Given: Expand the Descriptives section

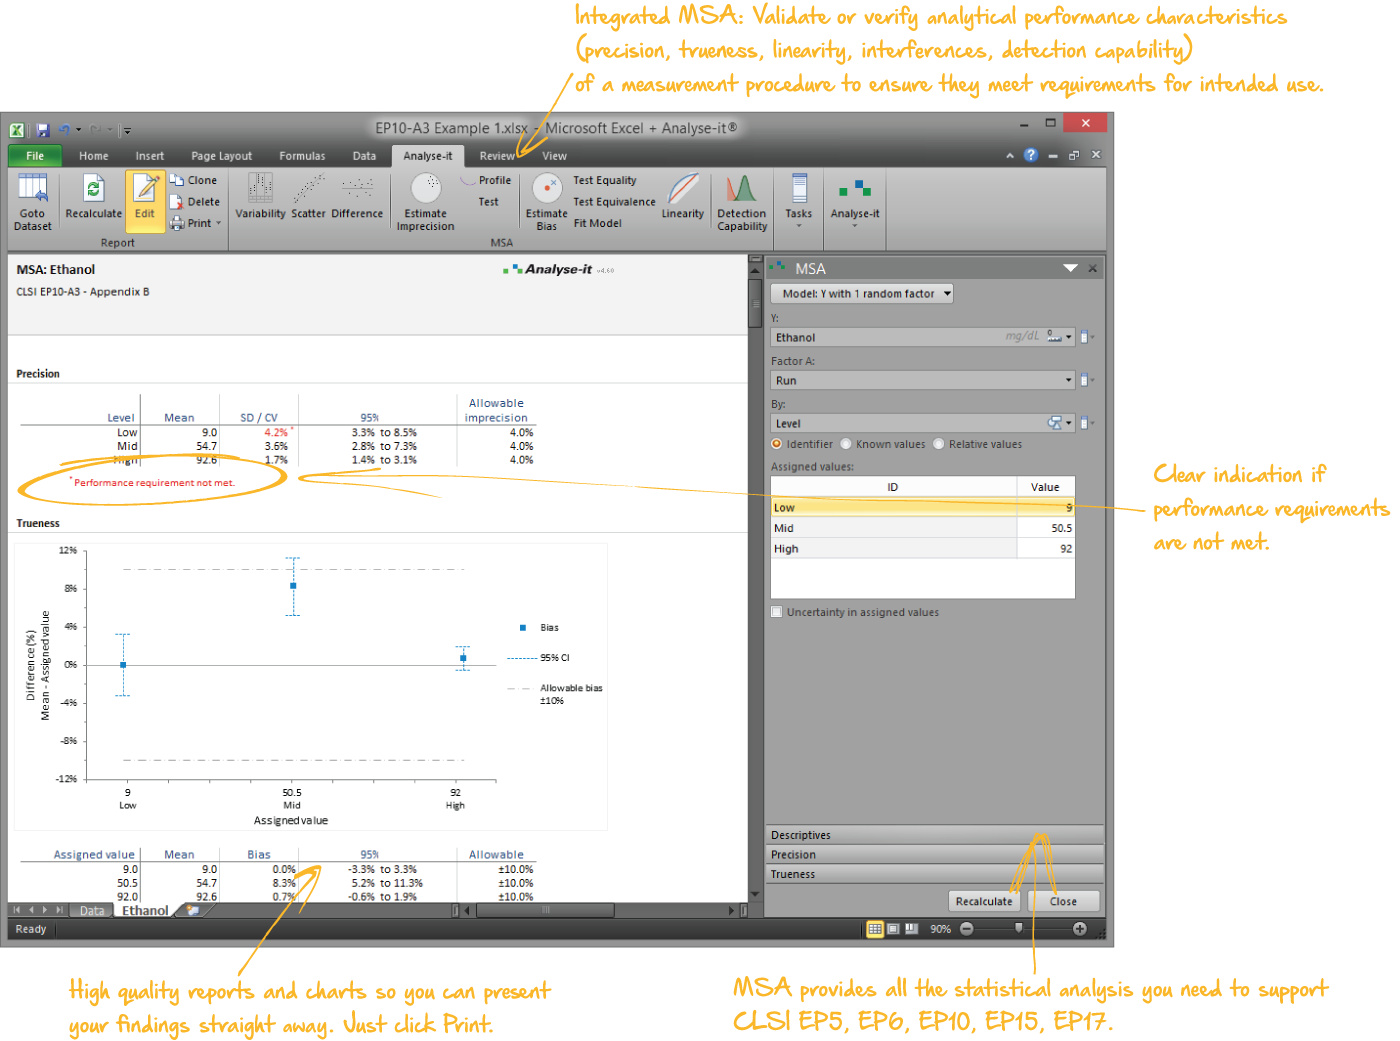Looking at the screenshot, I should (x=935, y=835).
